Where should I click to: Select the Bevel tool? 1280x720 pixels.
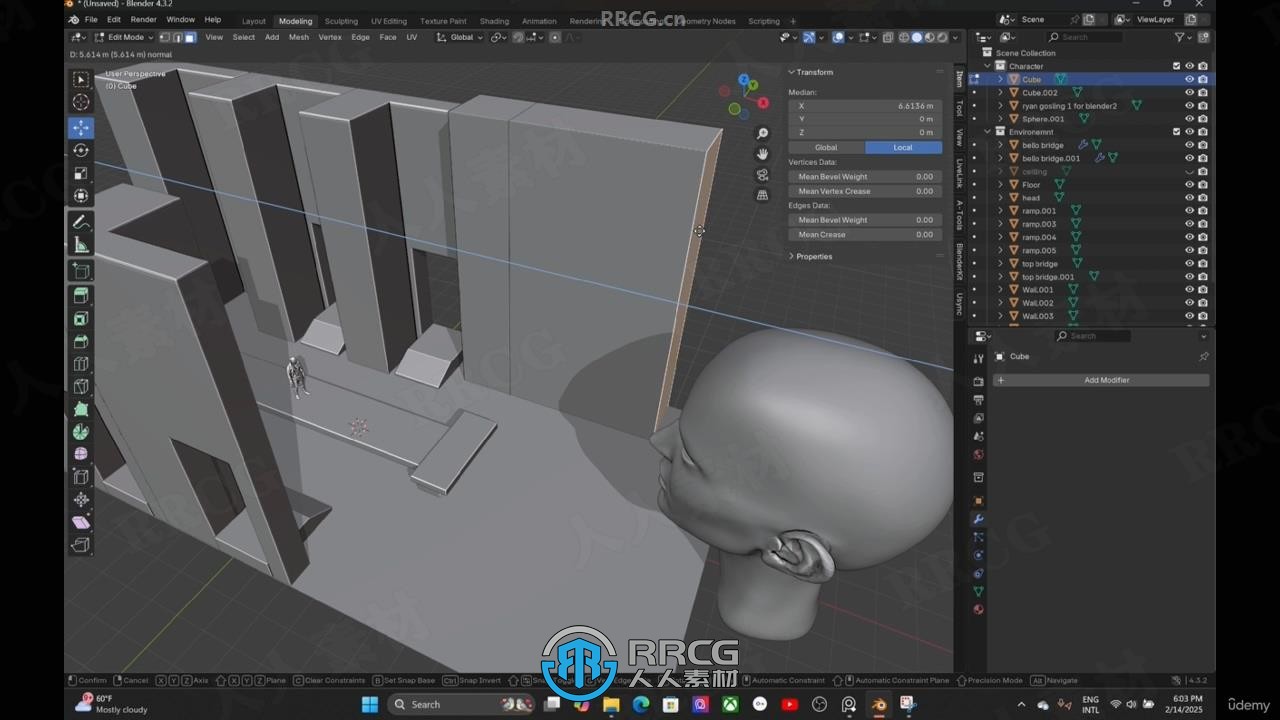(x=81, y=342)
